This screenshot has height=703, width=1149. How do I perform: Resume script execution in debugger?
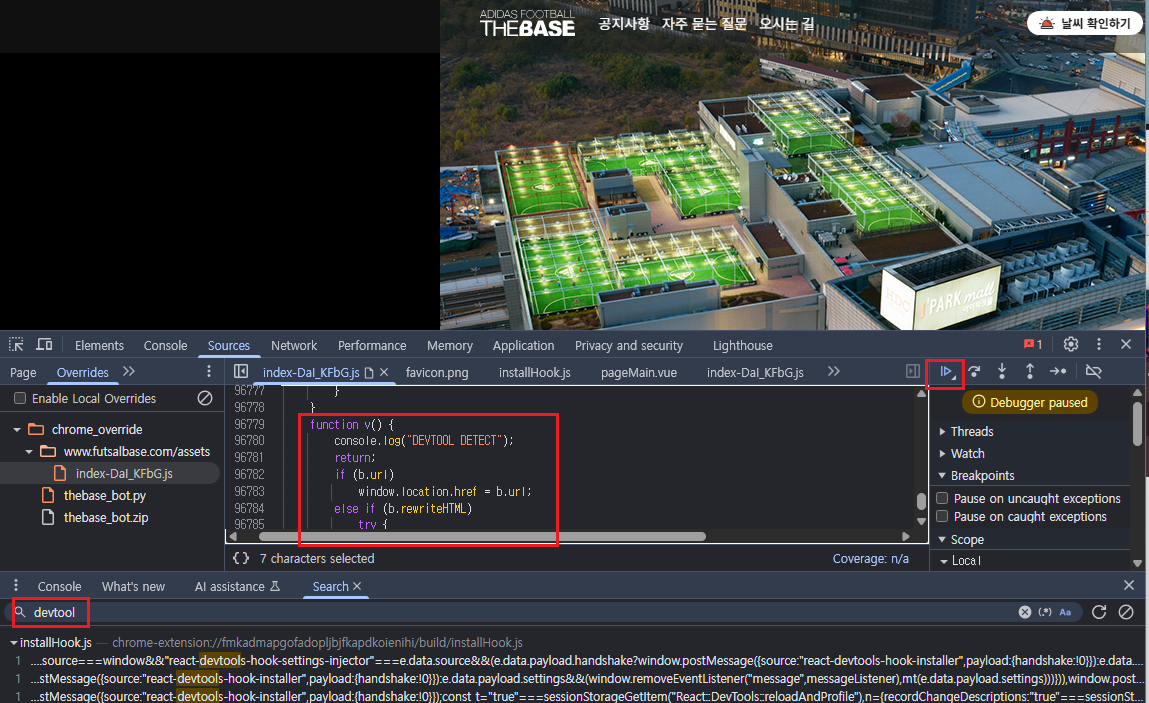coord(945,372)
